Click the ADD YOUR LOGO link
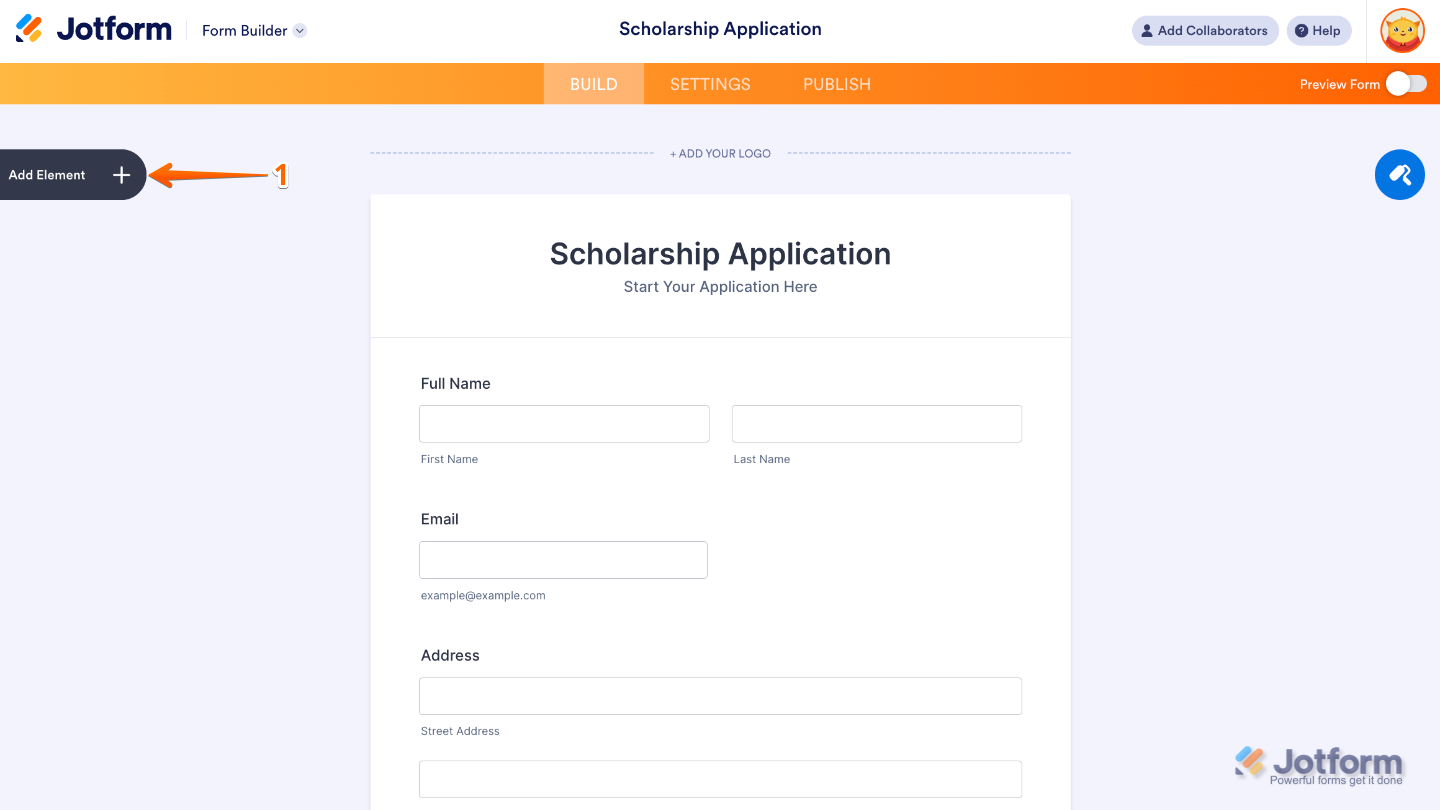 click(x=720, y=153)
